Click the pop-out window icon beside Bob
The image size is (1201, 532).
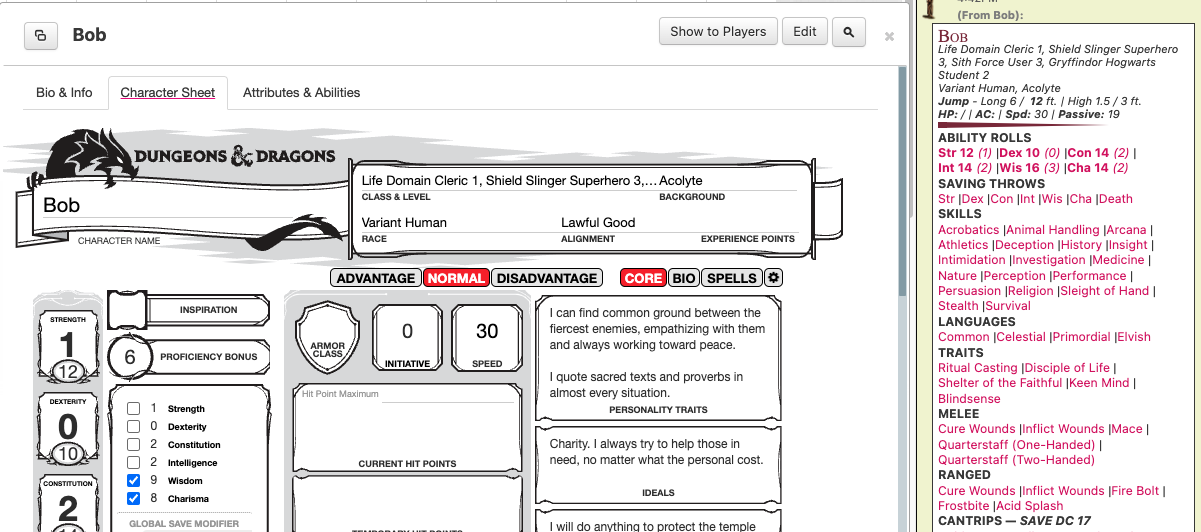(x=41, y=35)
